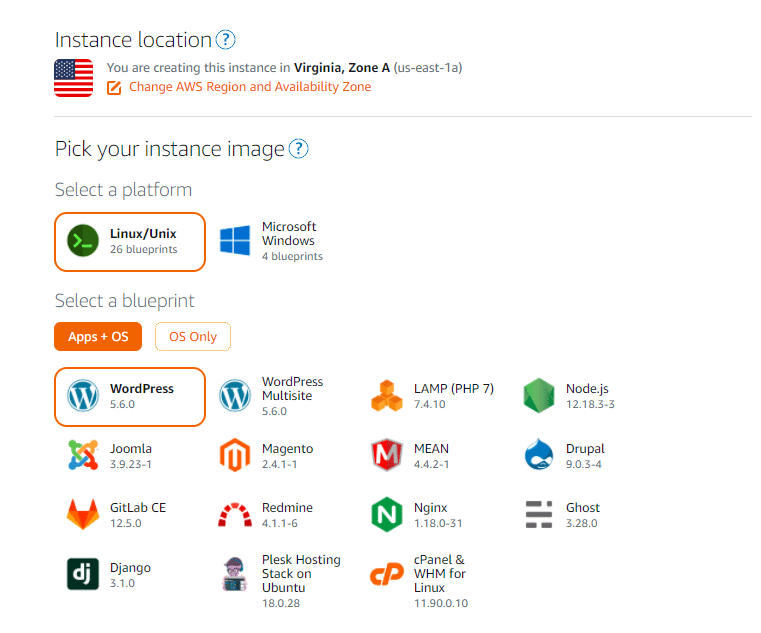Choose the WordPress Multisite blueprint label
The image size is (761, 633).
293,389
